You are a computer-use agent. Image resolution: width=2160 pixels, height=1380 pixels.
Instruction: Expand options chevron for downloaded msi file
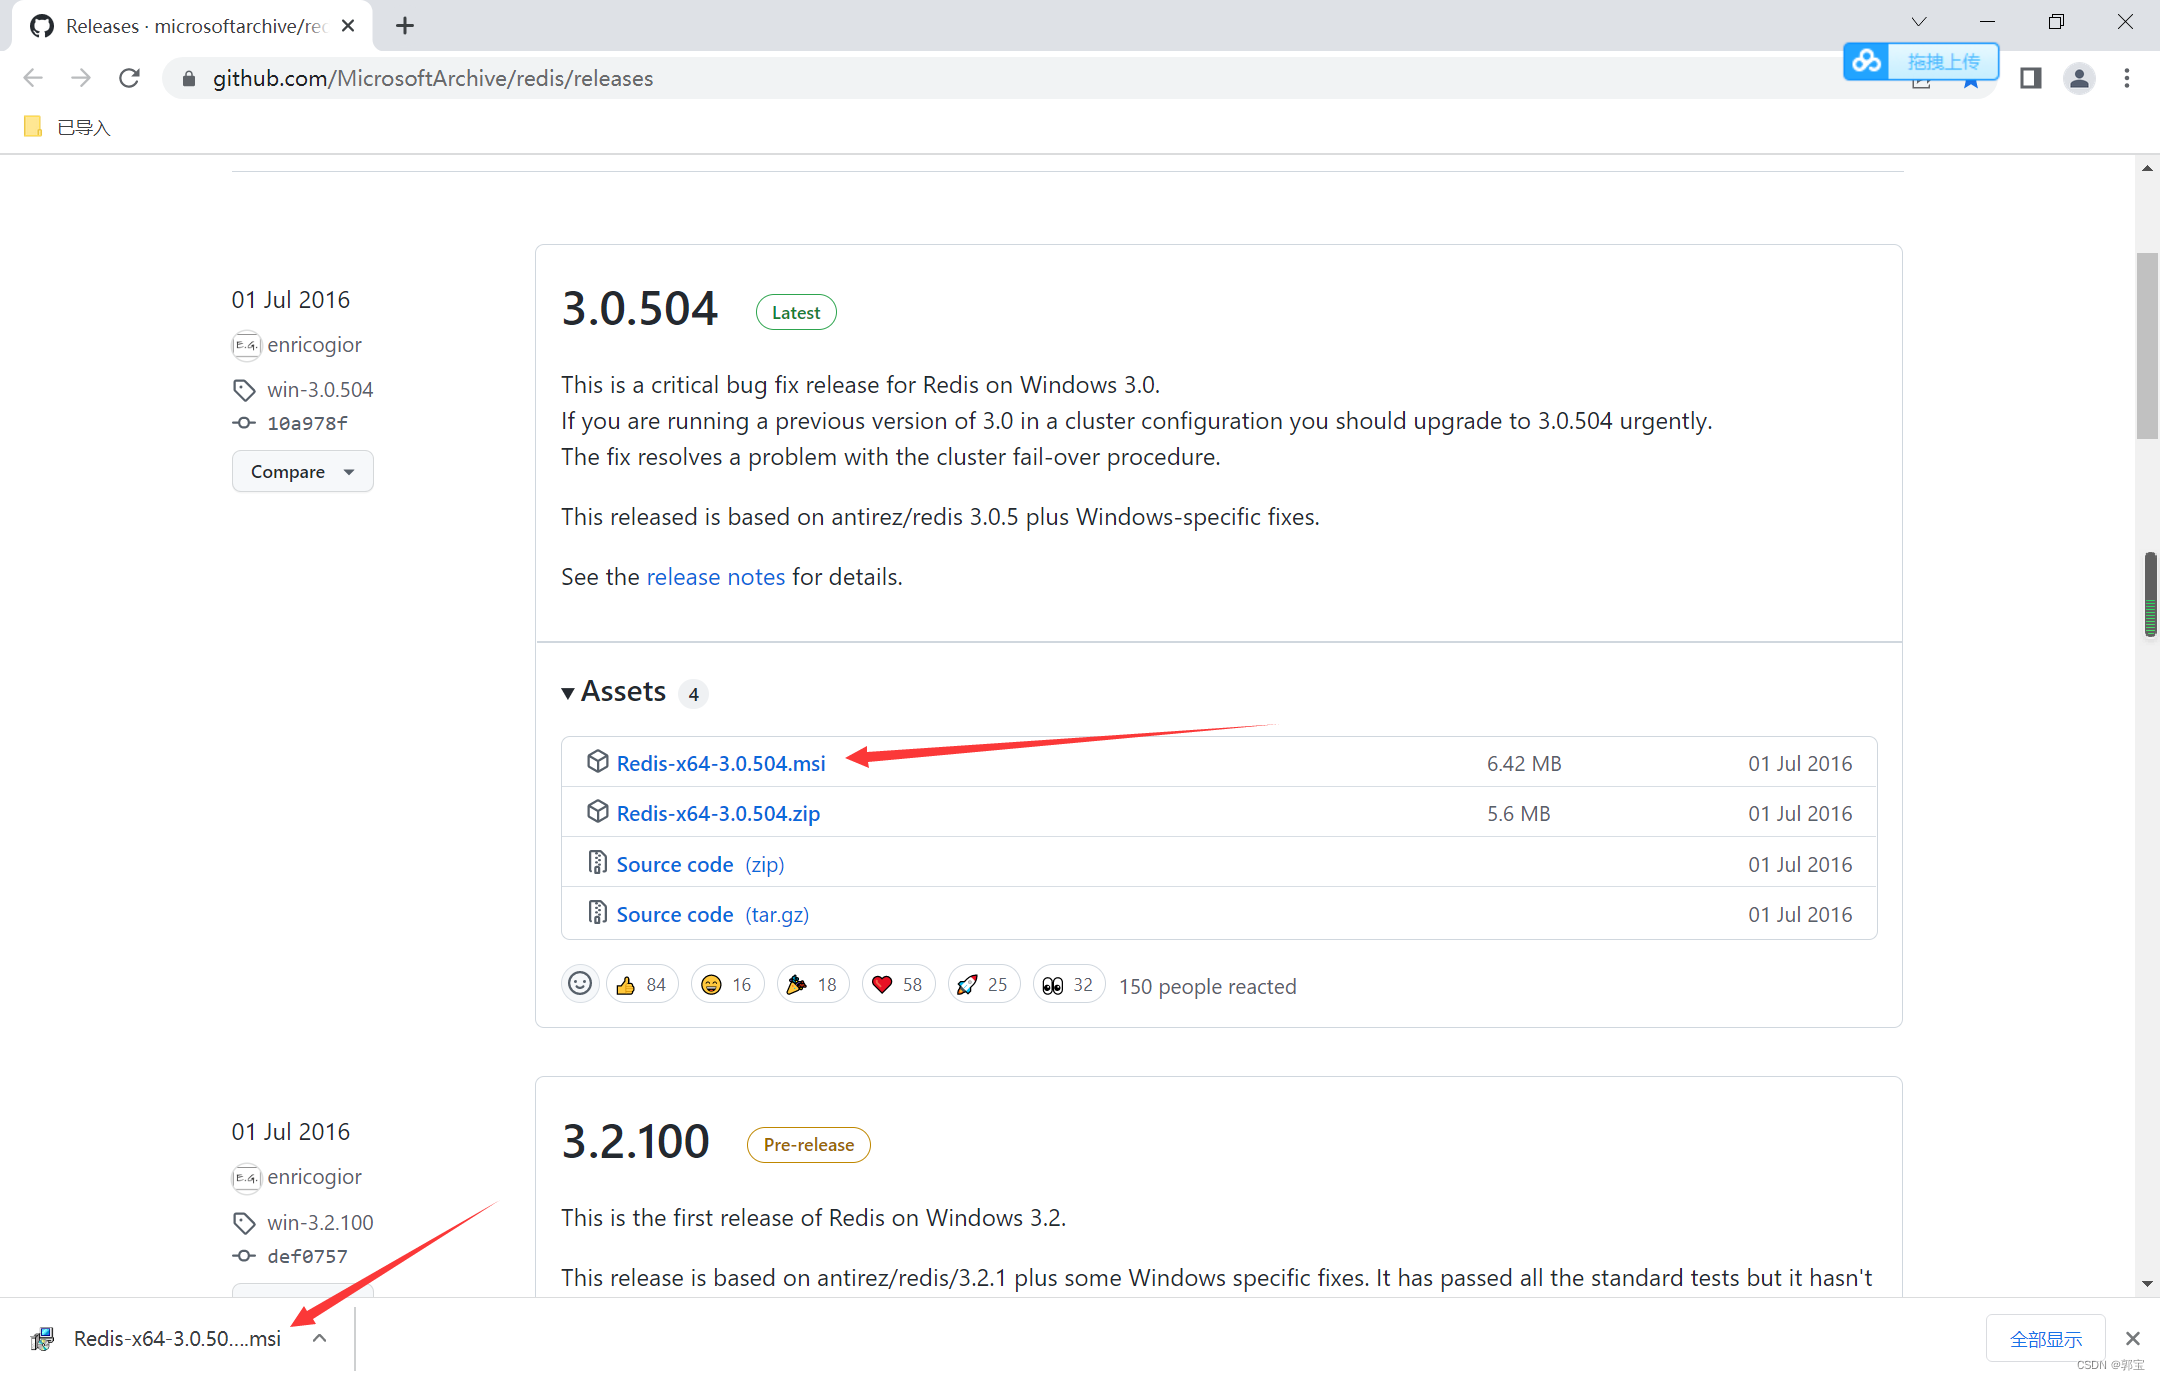(x=319, y=1338)
